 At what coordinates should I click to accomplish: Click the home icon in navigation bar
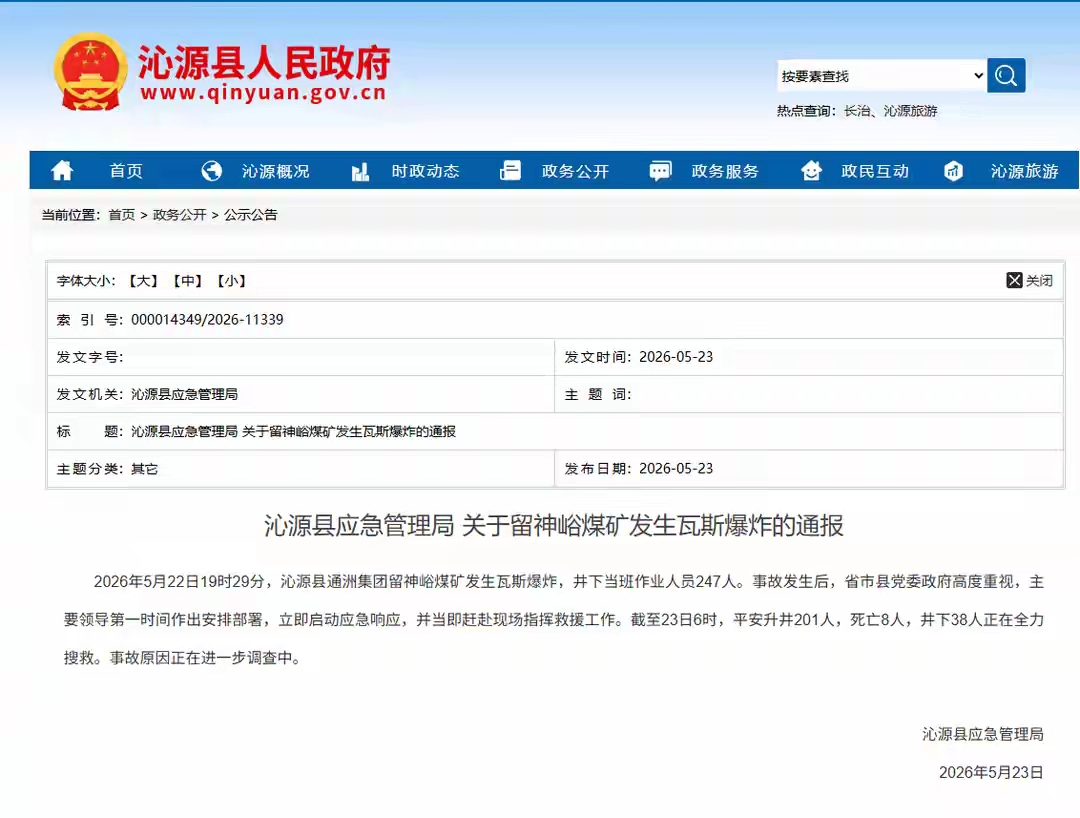pos(62,170)
